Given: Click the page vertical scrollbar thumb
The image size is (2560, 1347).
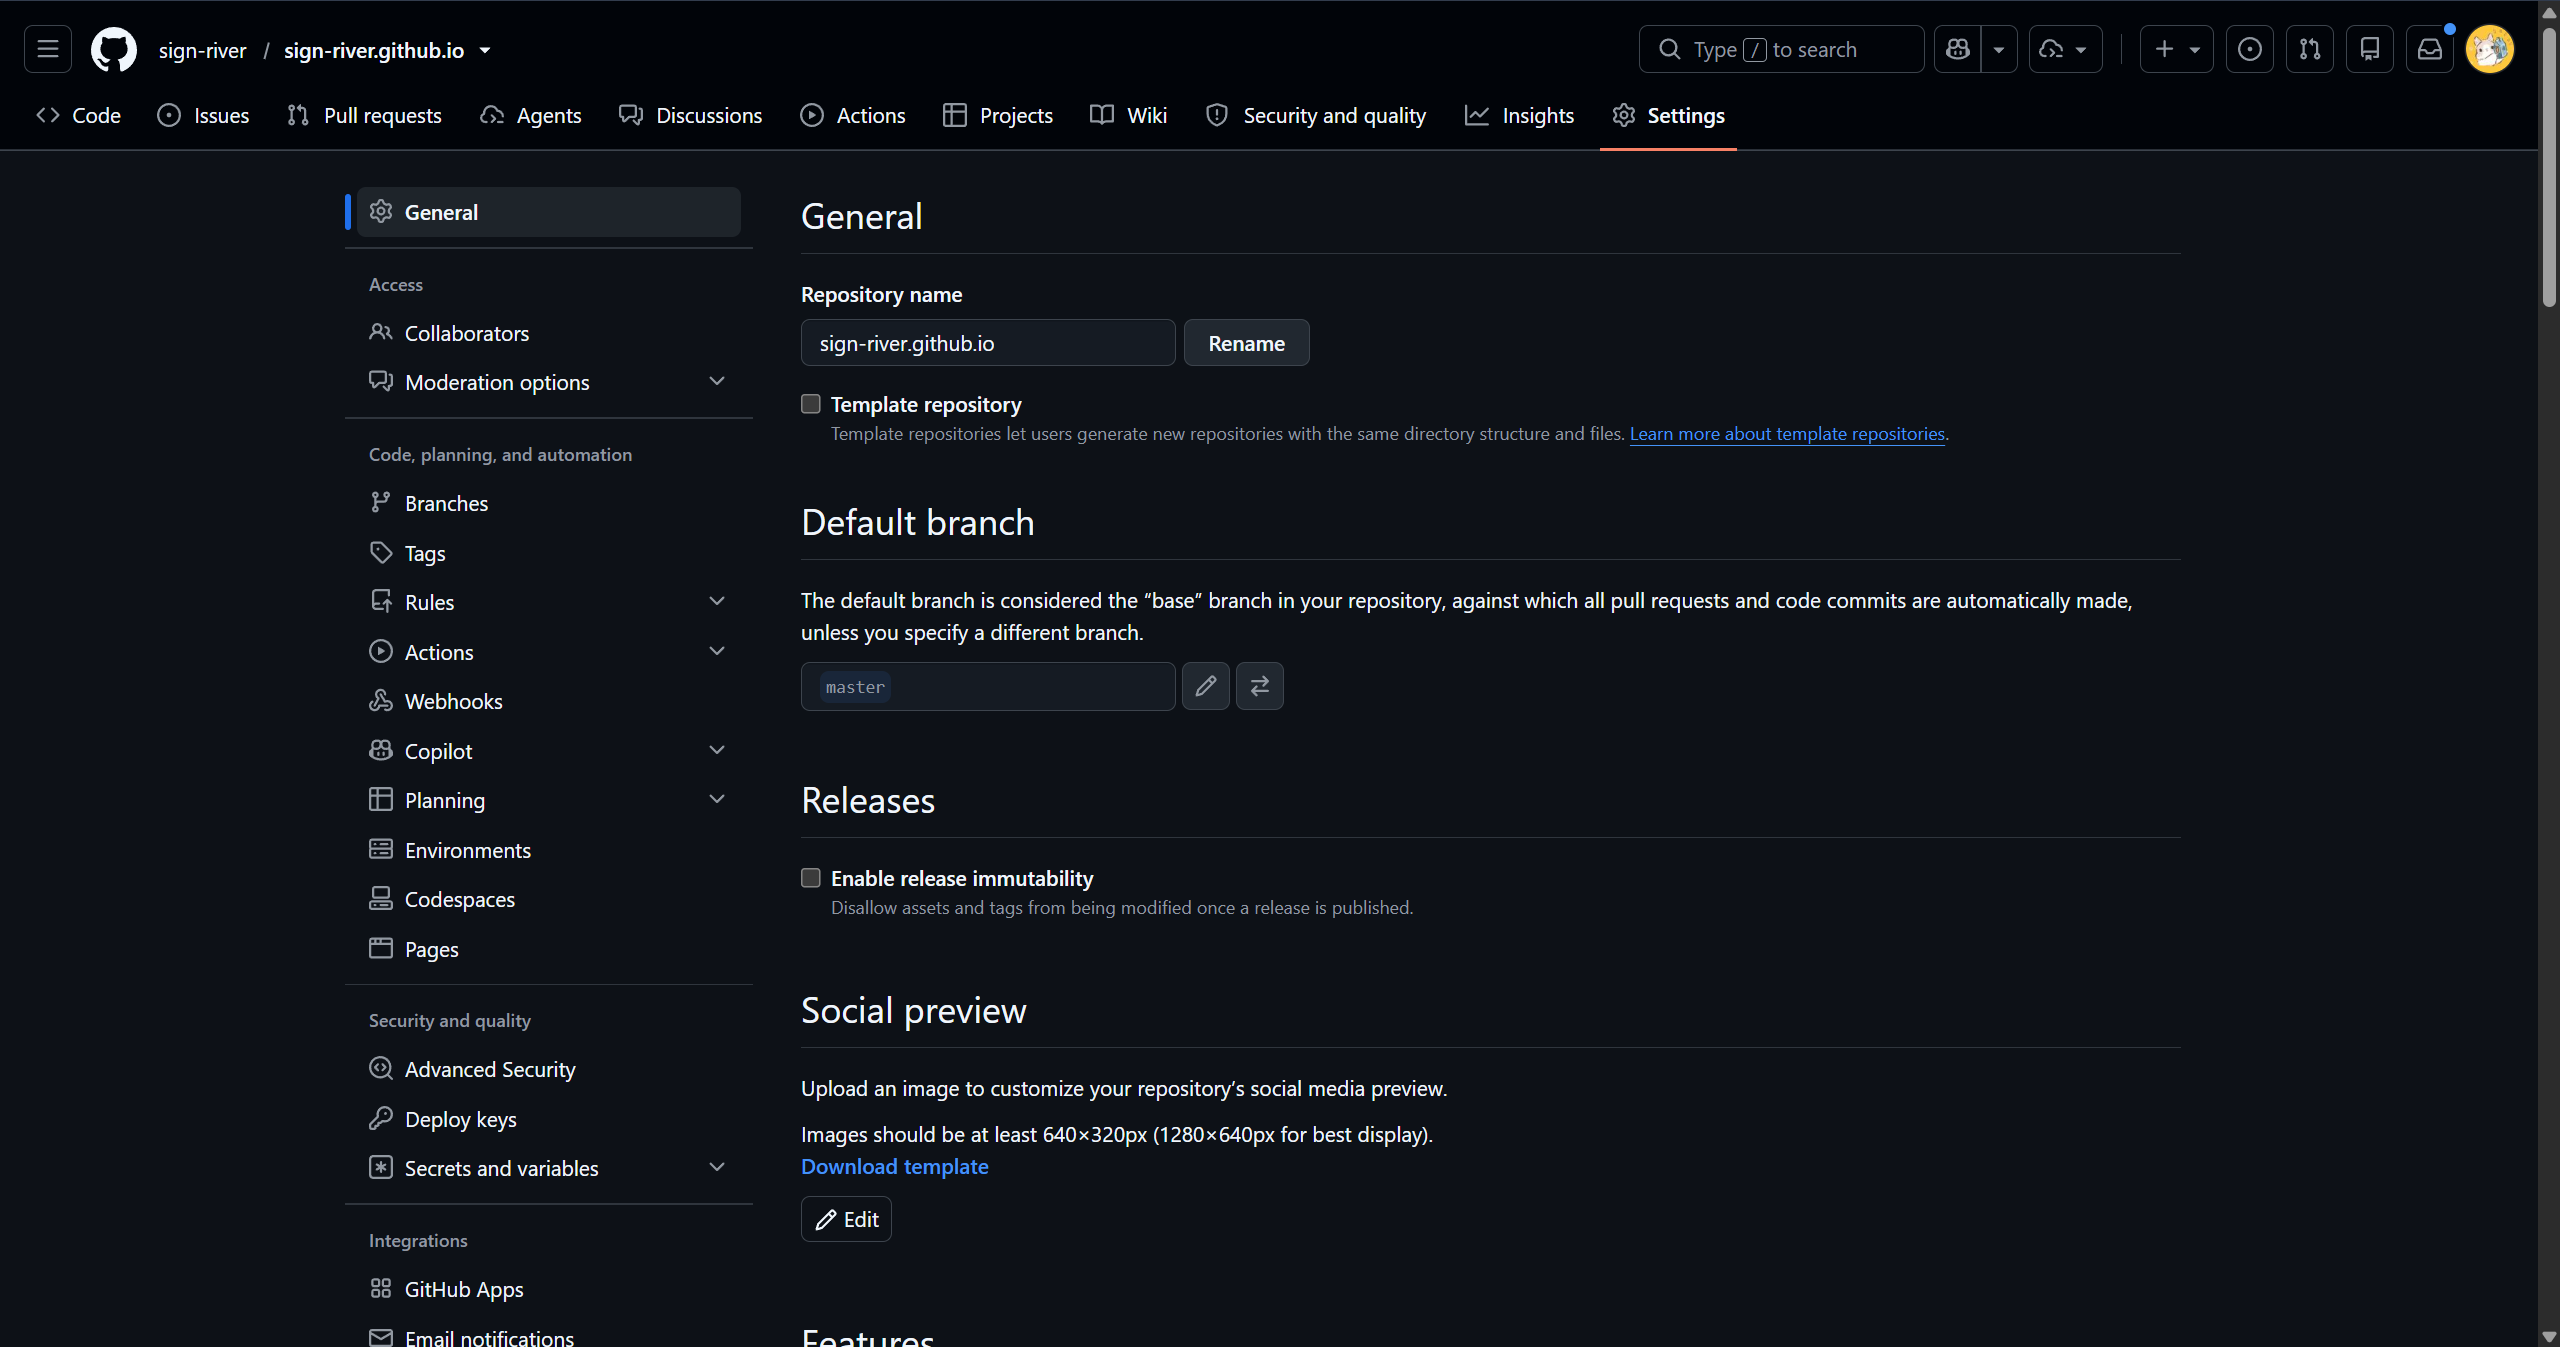Looking at the screenshot, I should click(2548, 165).
